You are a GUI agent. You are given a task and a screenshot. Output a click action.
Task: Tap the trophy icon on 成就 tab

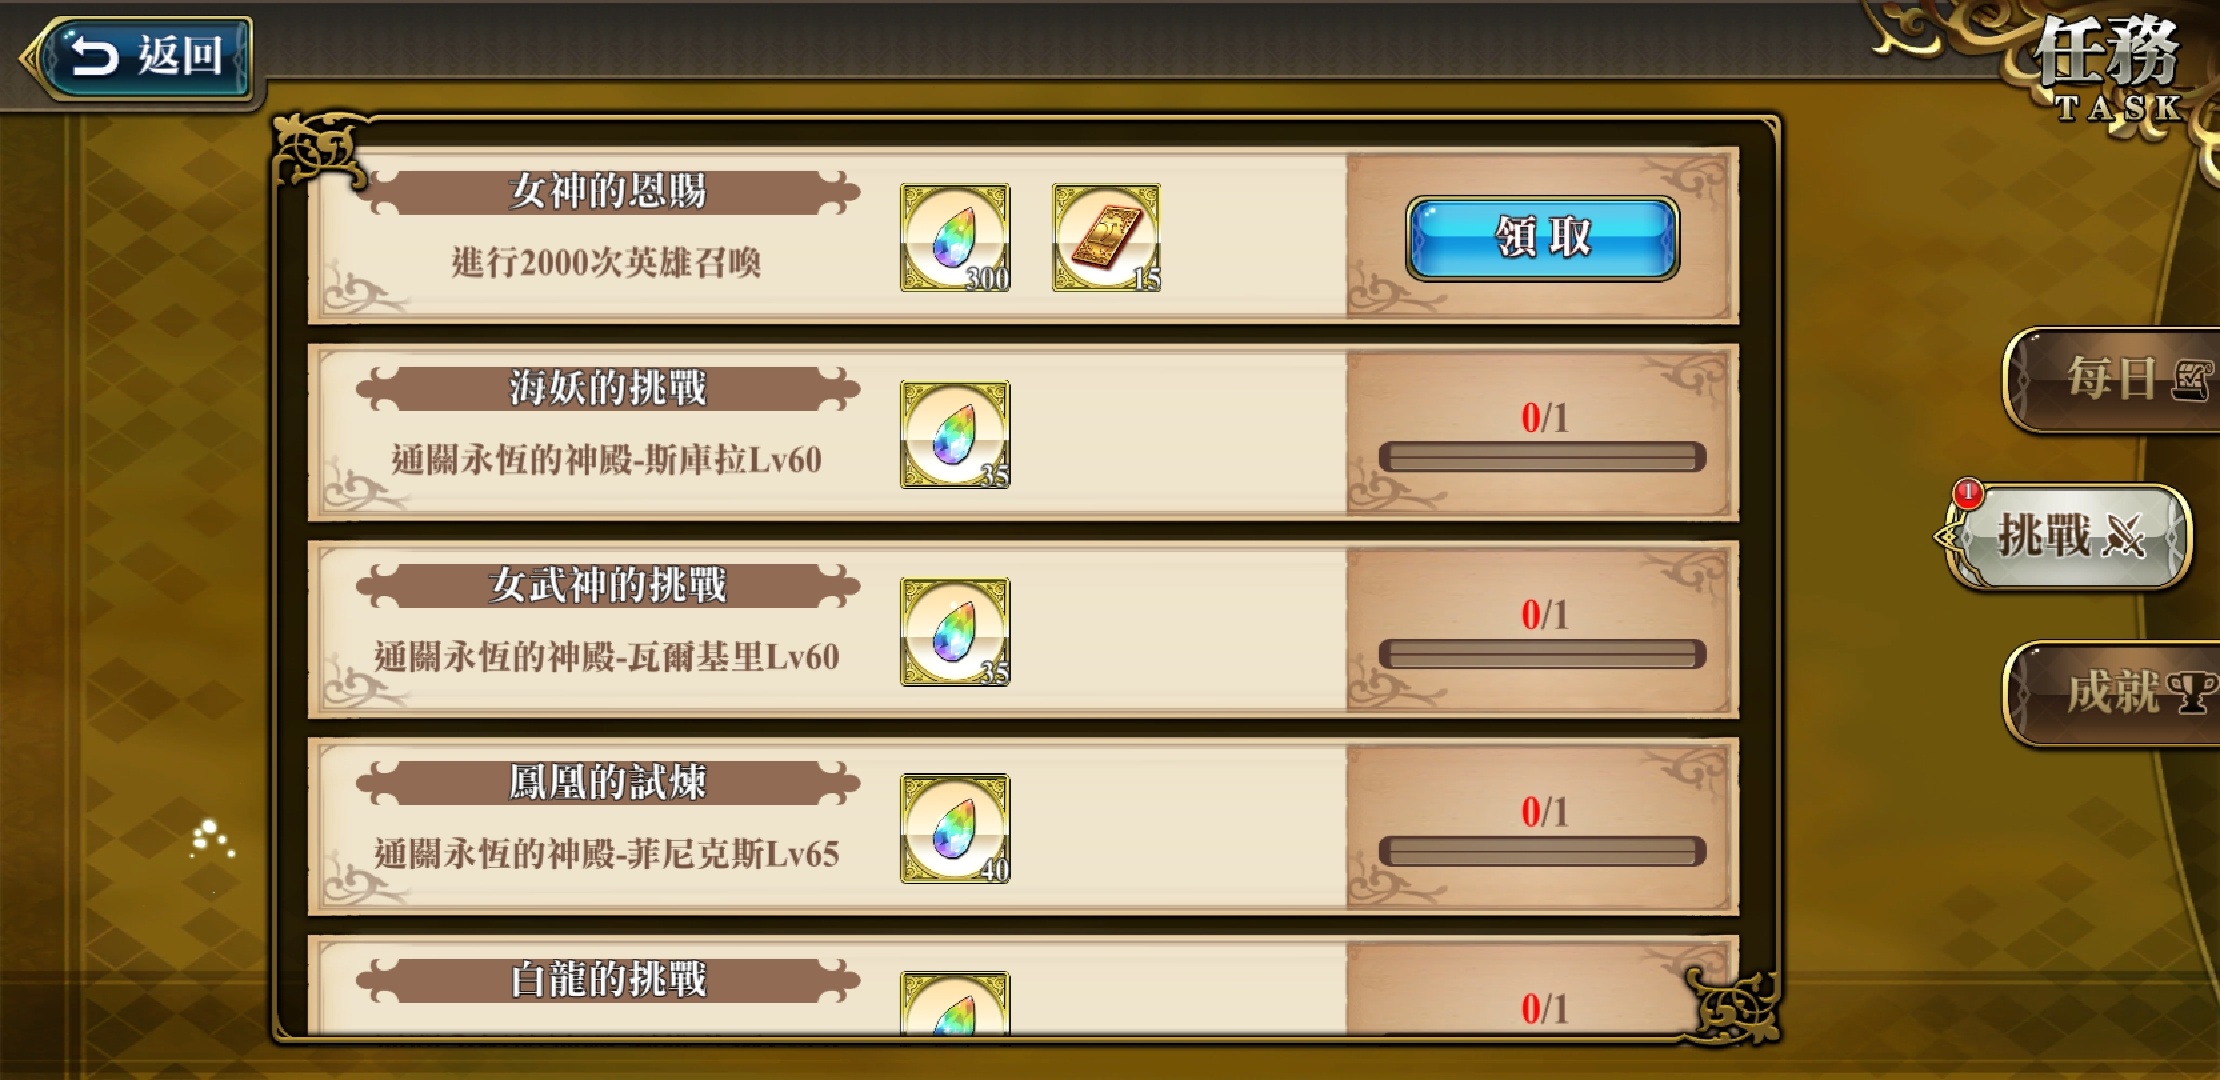point(2191,692)
